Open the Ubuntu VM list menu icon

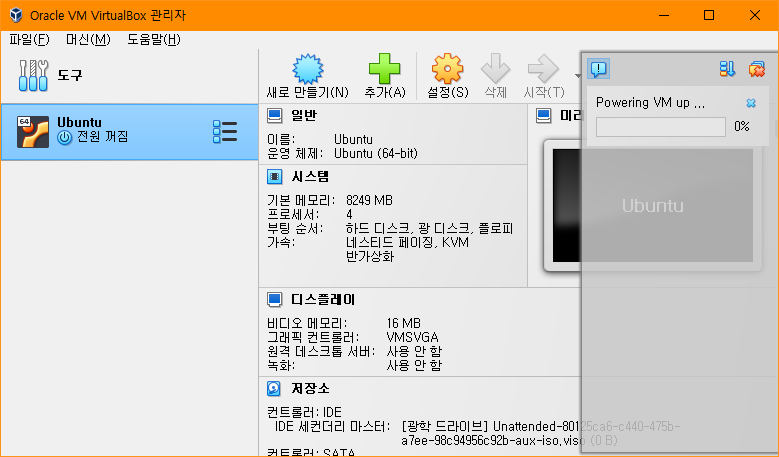coord(225,132)
